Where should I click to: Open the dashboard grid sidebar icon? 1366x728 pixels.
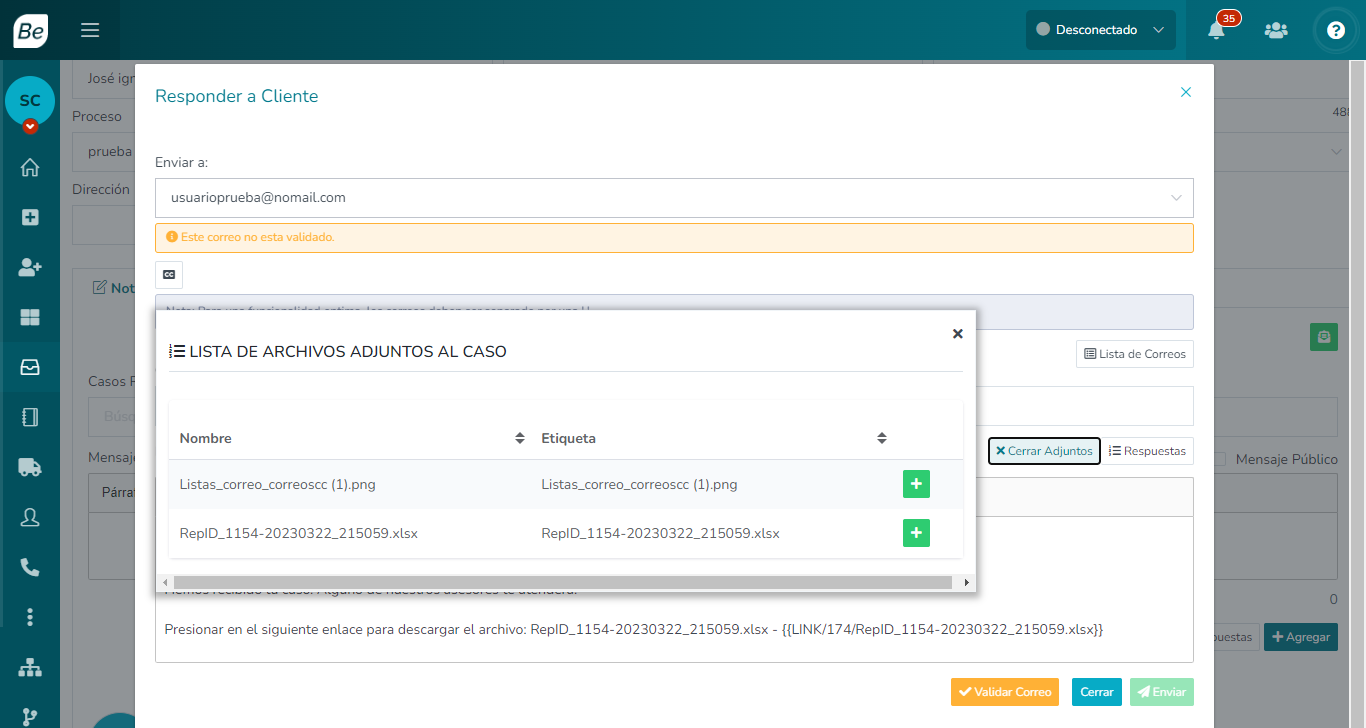pos(30,317)
